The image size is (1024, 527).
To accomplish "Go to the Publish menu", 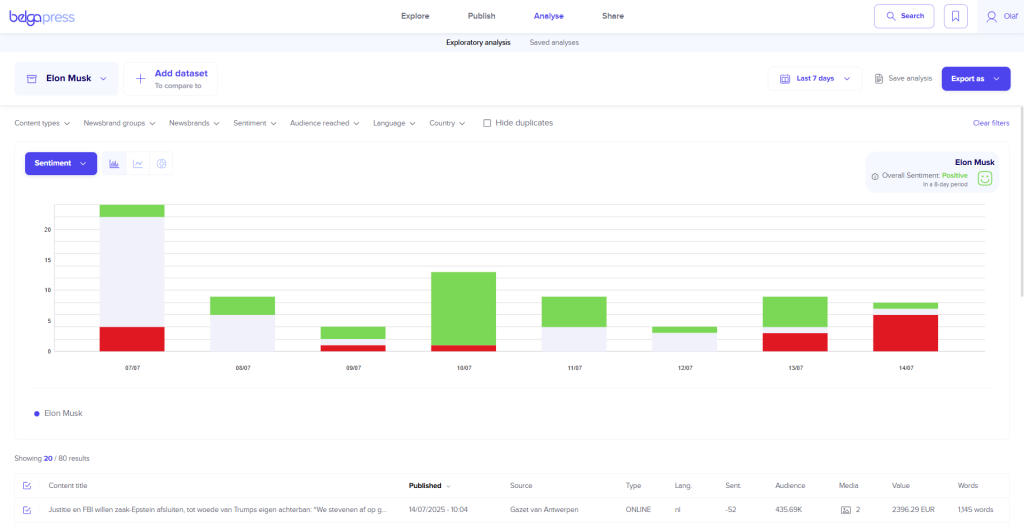I will point(481,16).
